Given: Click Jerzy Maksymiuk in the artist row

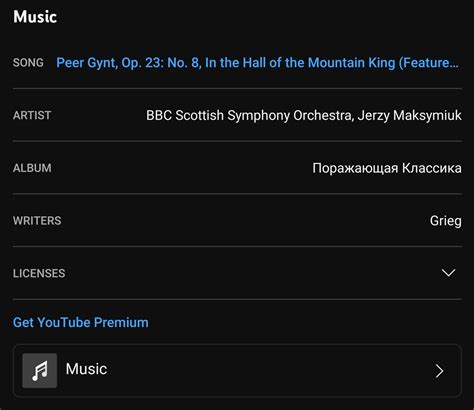Looking at the screenshot, I should (x=410, y=115).
